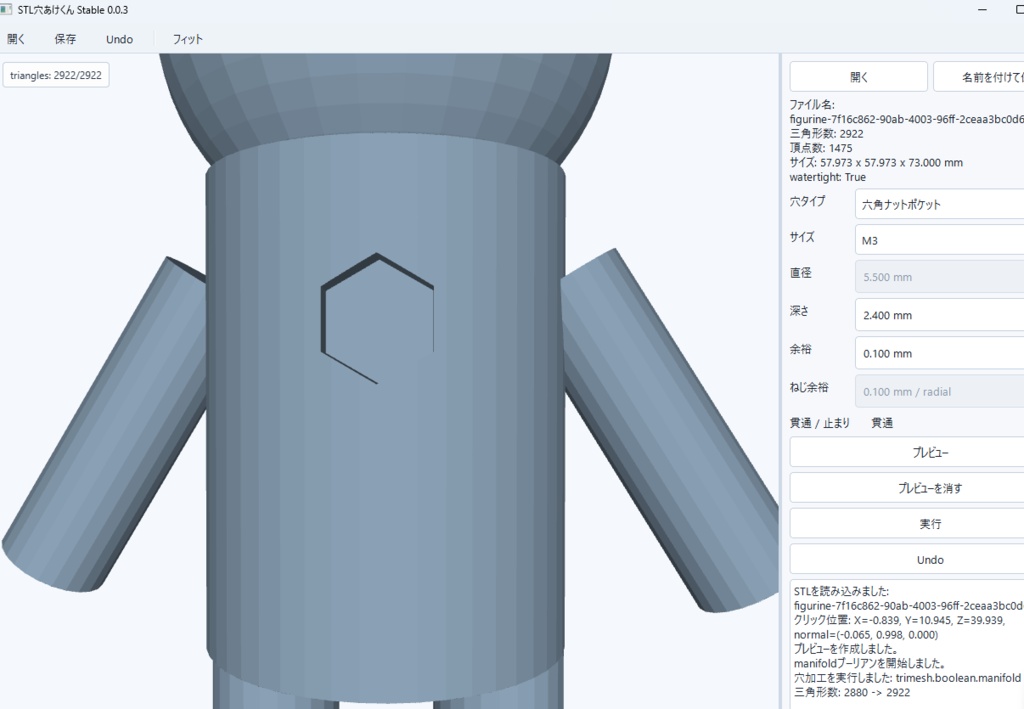Click 保存 in the top toolbar
The width and height of the screenshot is (1024, 709).
click(65, 39)
